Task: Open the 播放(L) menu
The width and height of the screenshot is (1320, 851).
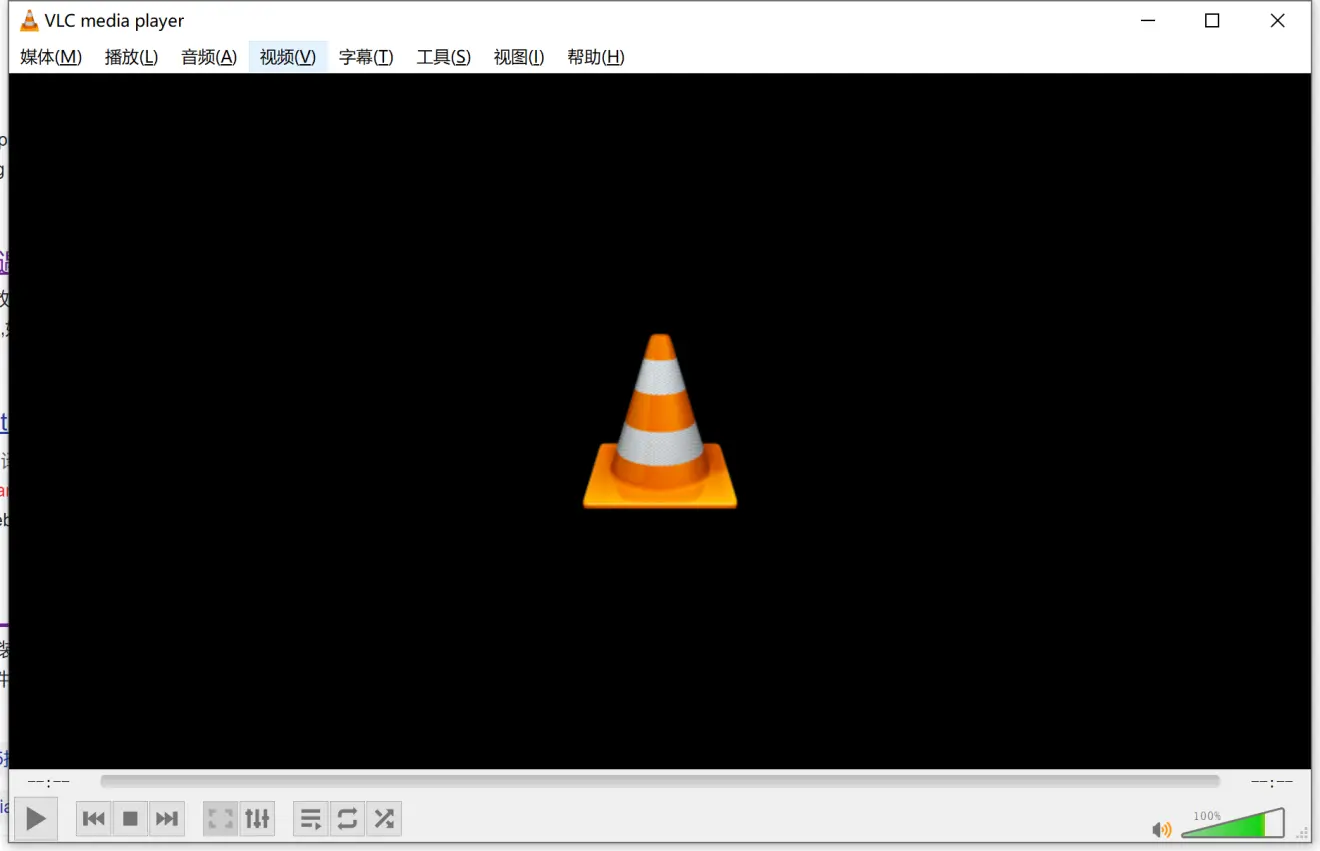Action: (x=131, y=57)
